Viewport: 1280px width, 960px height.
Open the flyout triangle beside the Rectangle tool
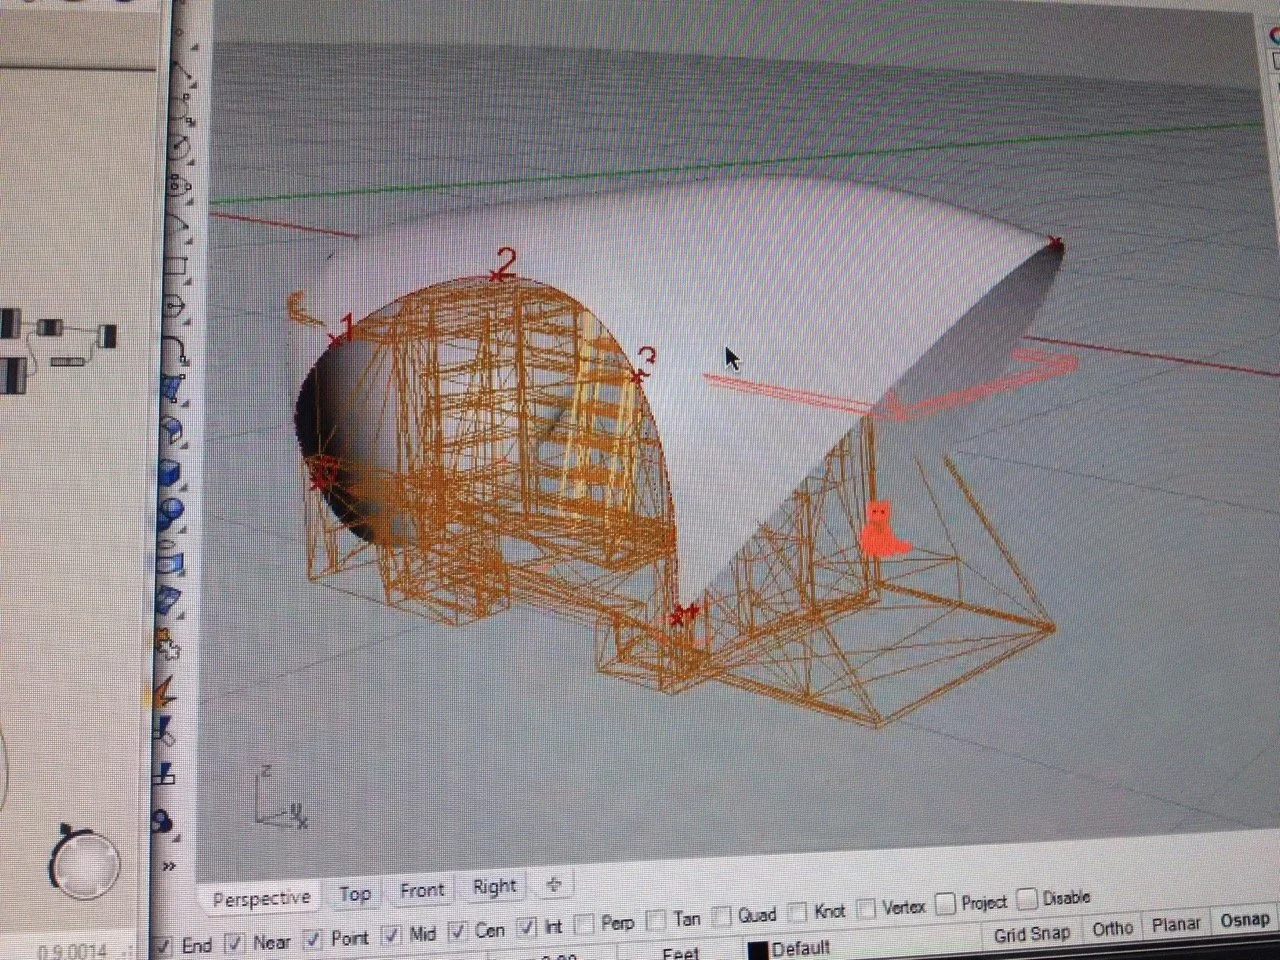(x=188, y=281)
